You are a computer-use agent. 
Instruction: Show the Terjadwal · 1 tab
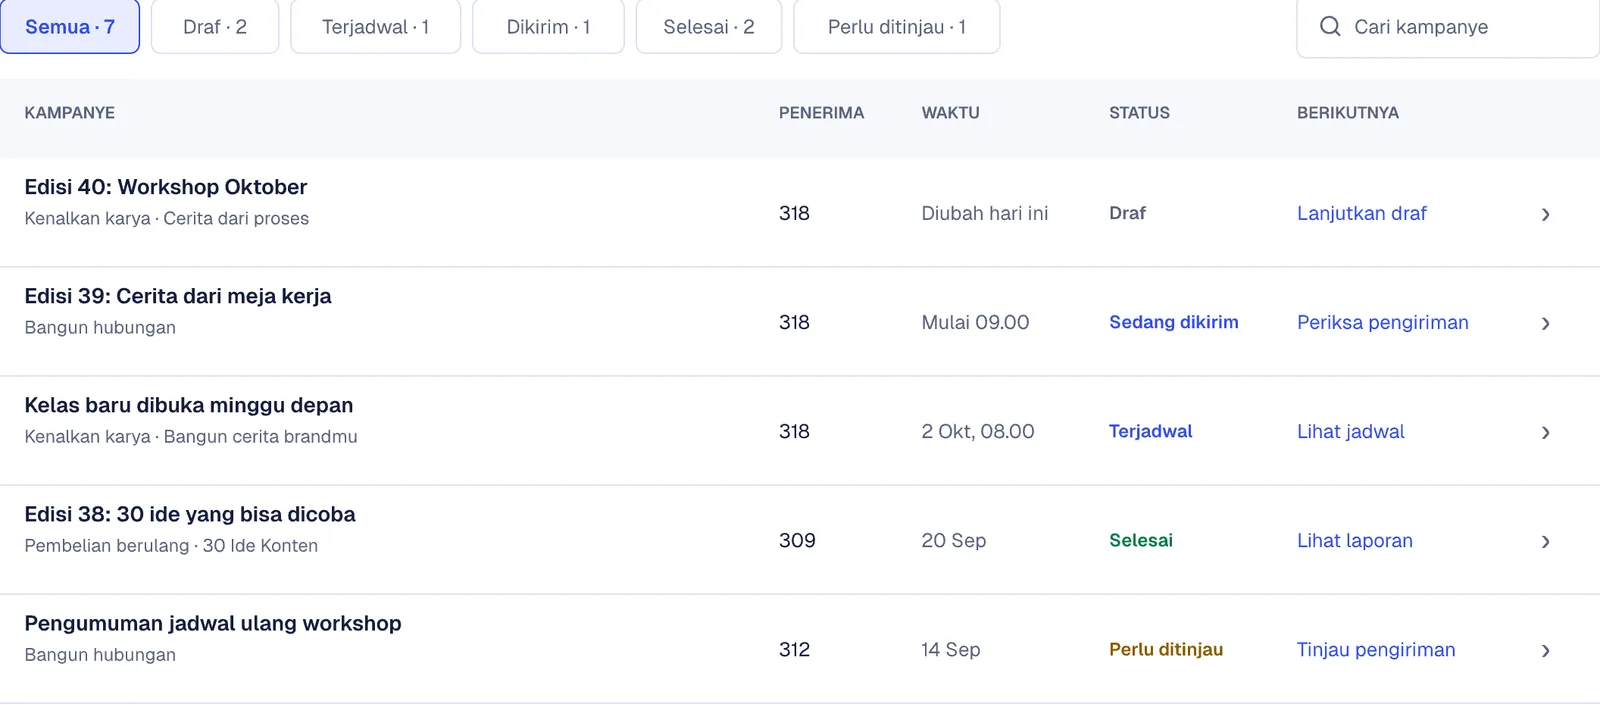pyautogui.click(x=376, y=27)
